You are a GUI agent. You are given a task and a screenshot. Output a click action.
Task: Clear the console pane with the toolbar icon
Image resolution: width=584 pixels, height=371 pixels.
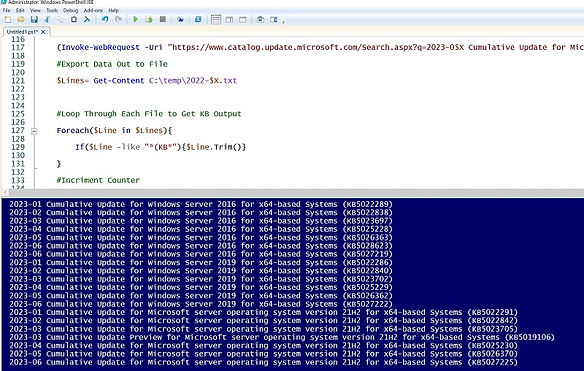click(87, 19)
